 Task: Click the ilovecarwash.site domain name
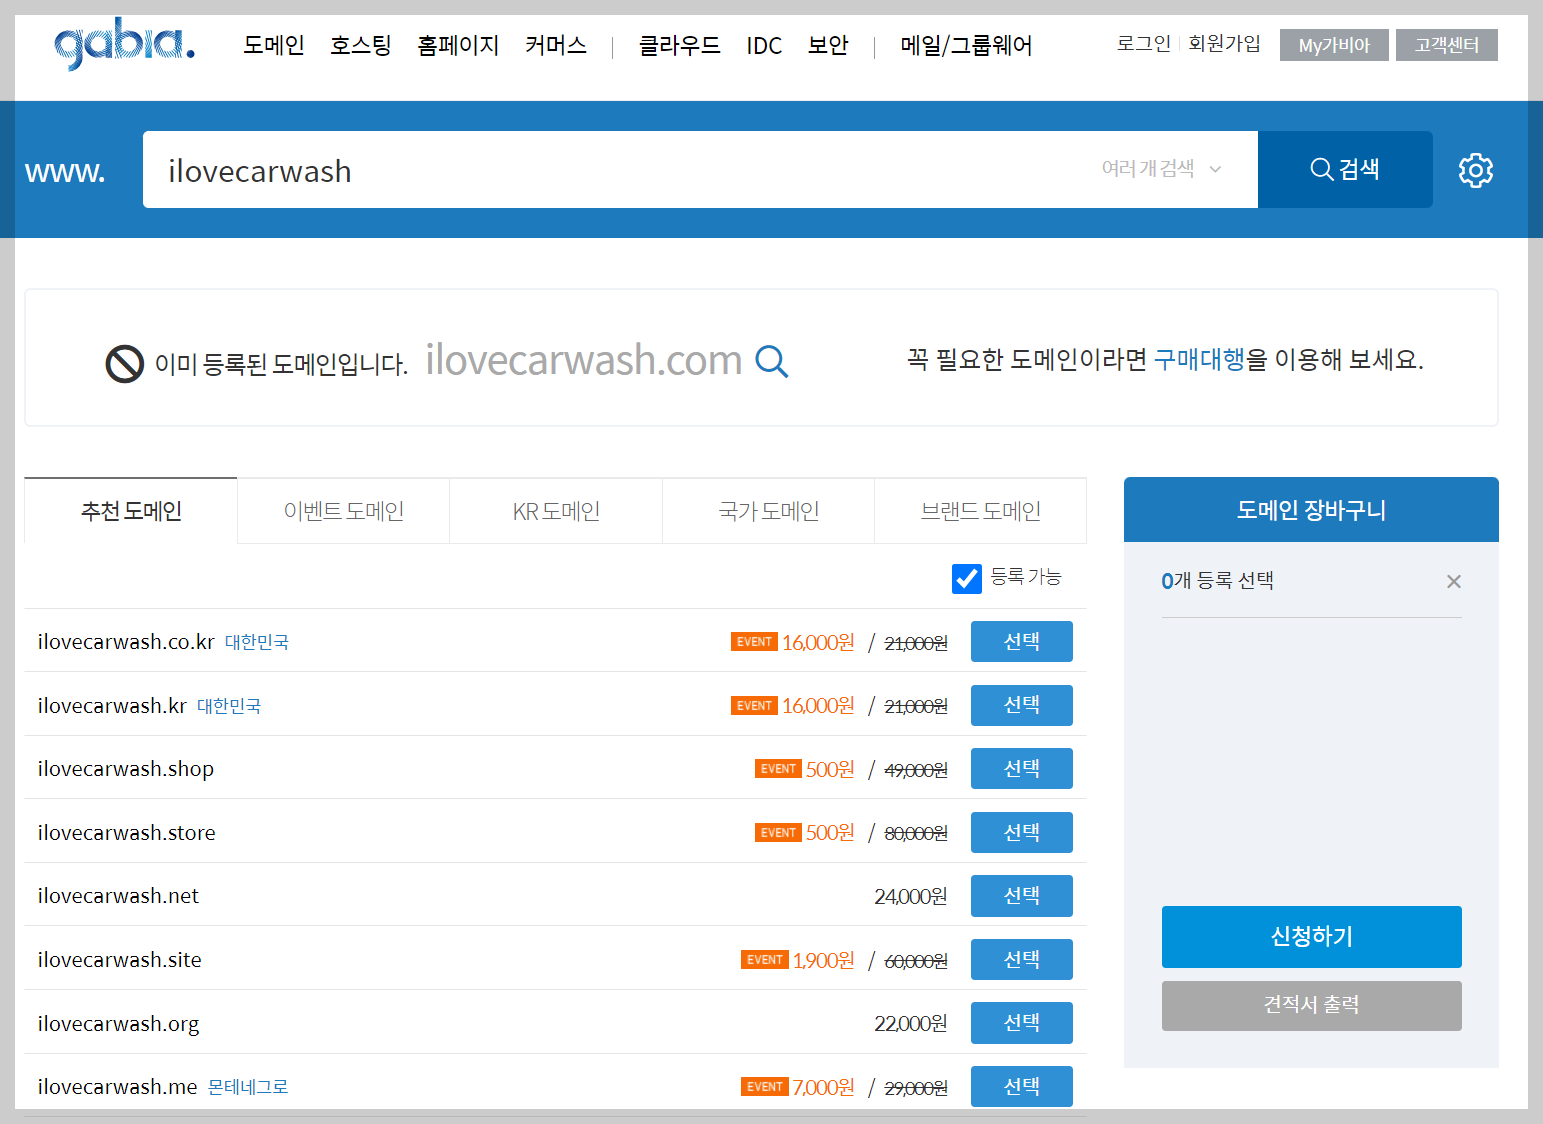[119, 960]
